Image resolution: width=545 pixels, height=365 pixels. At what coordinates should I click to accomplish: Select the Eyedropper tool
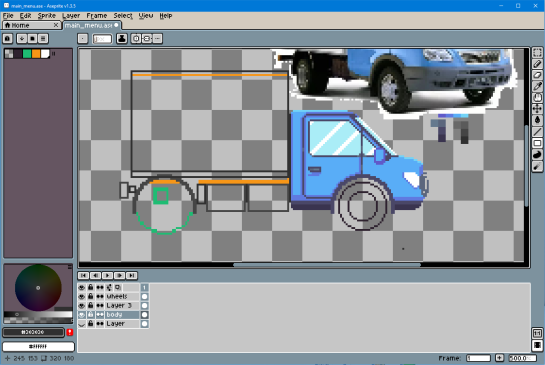537,87
